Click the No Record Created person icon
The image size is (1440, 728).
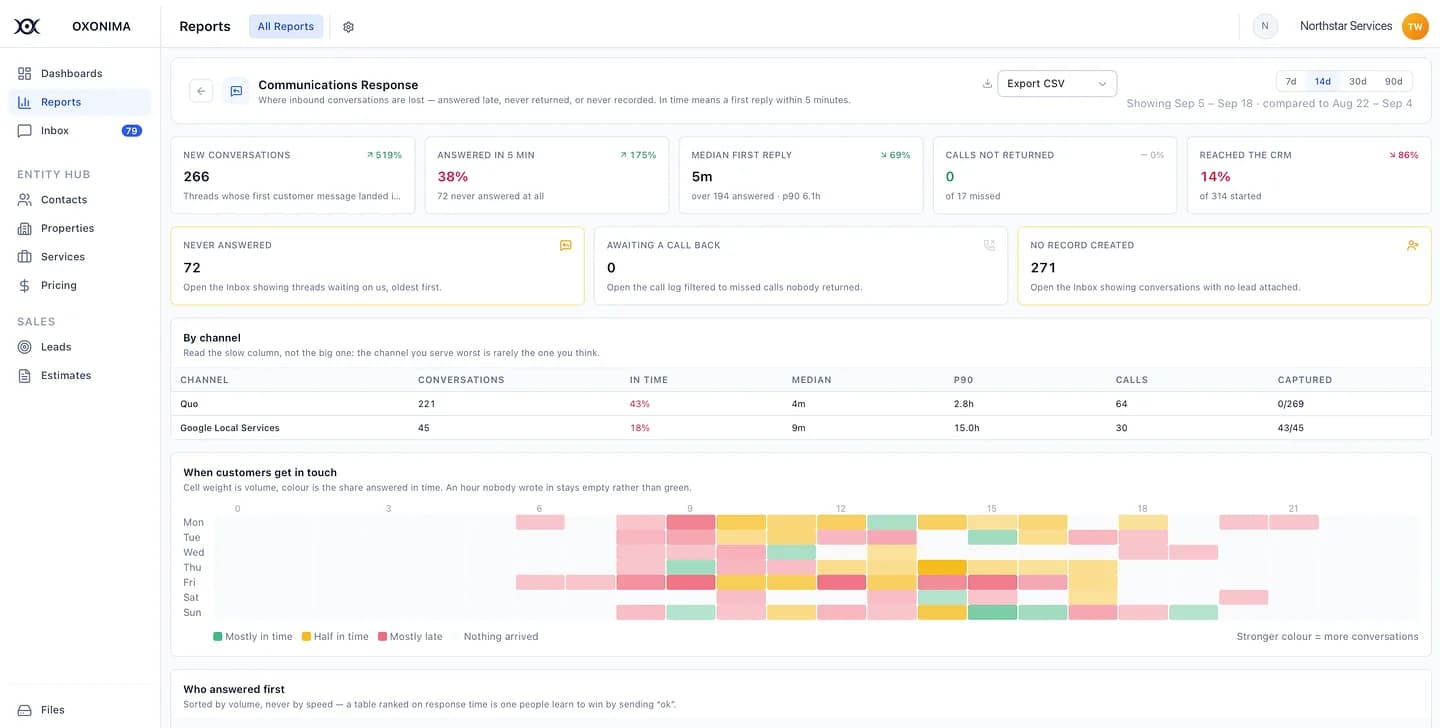click(x=1412, y=245)
